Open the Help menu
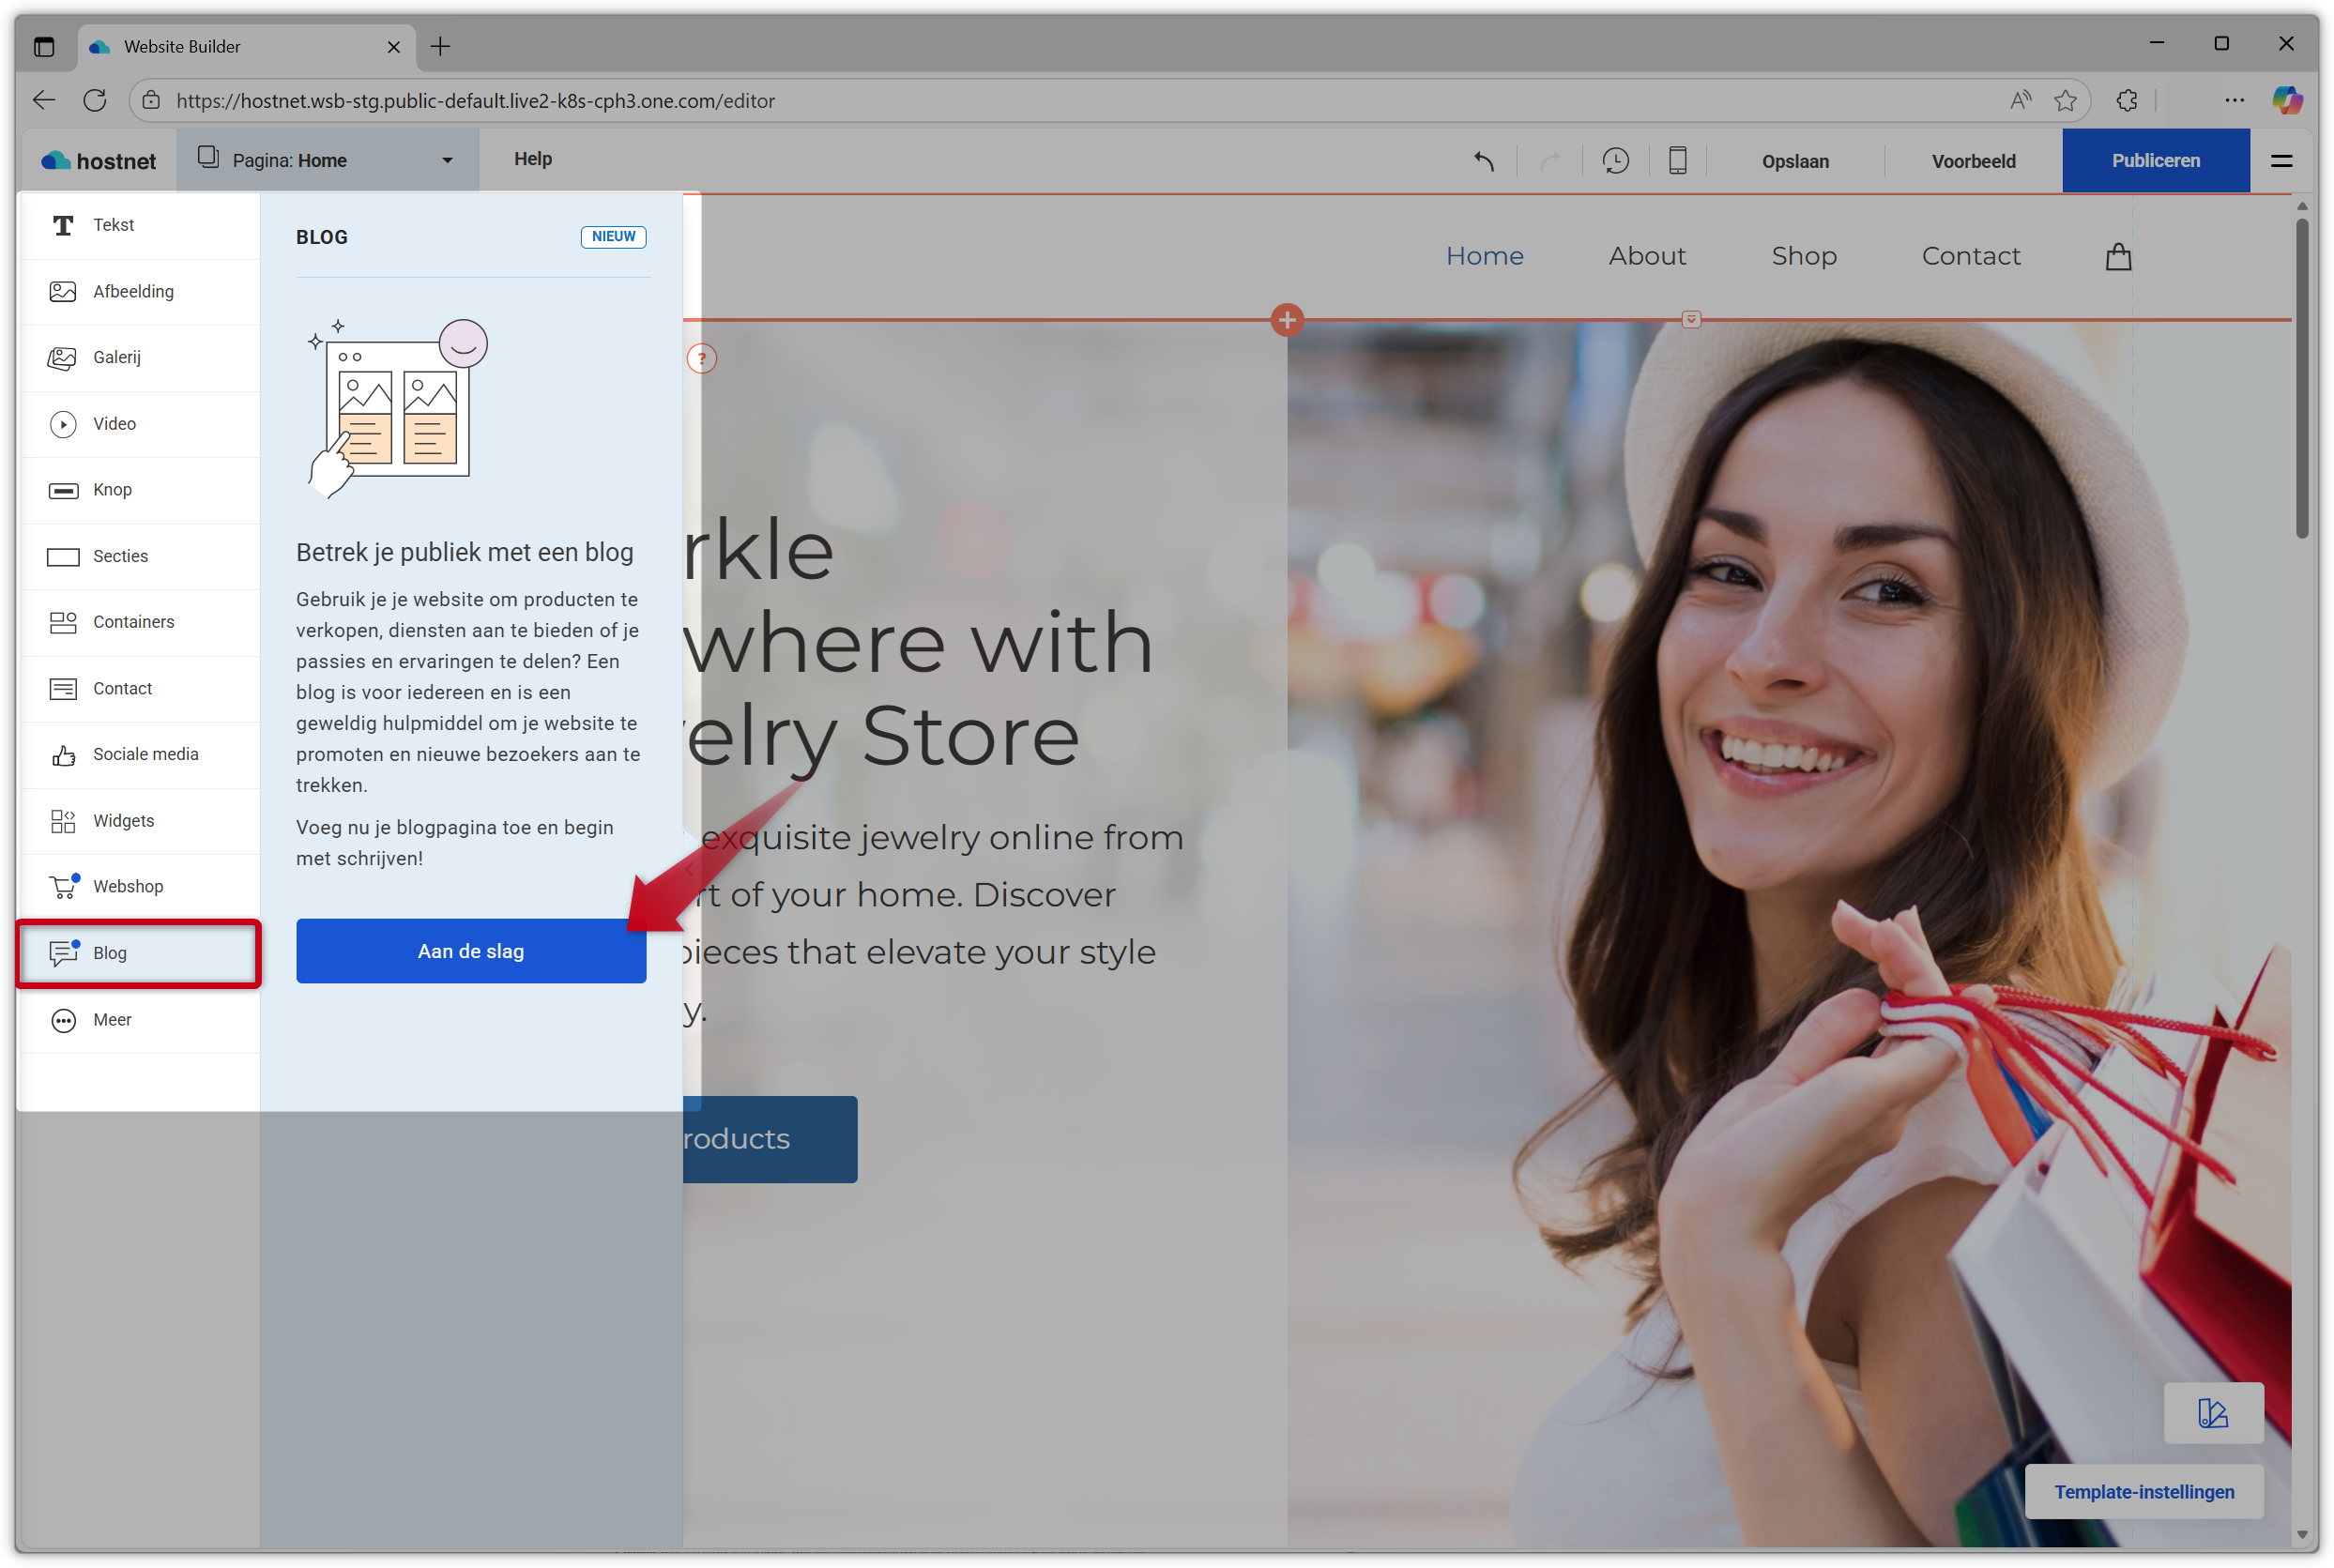Viewport: 2334px width, 1568px height. click(x=532, y=159)
